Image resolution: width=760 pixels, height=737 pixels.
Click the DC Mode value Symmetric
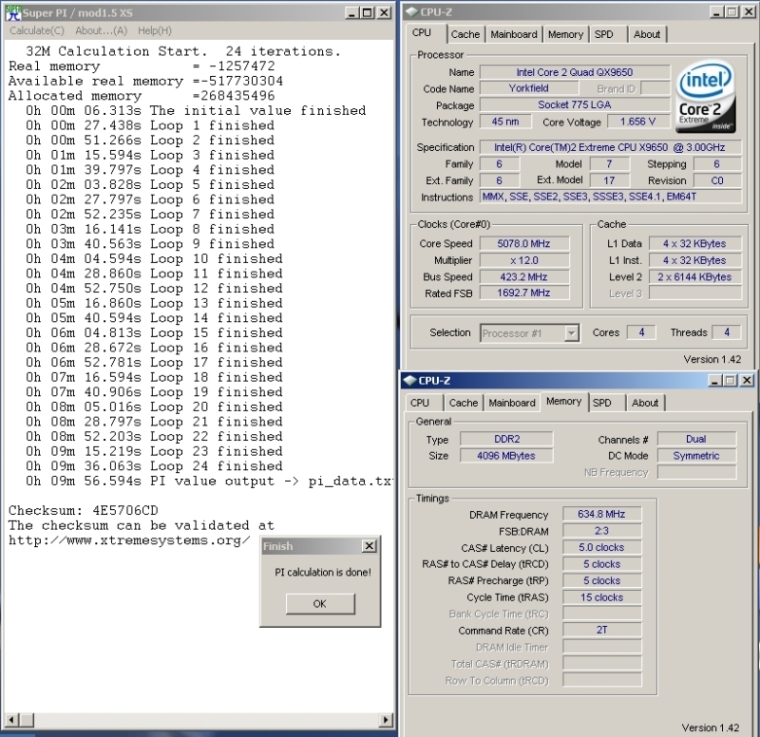tap(697, 456)
